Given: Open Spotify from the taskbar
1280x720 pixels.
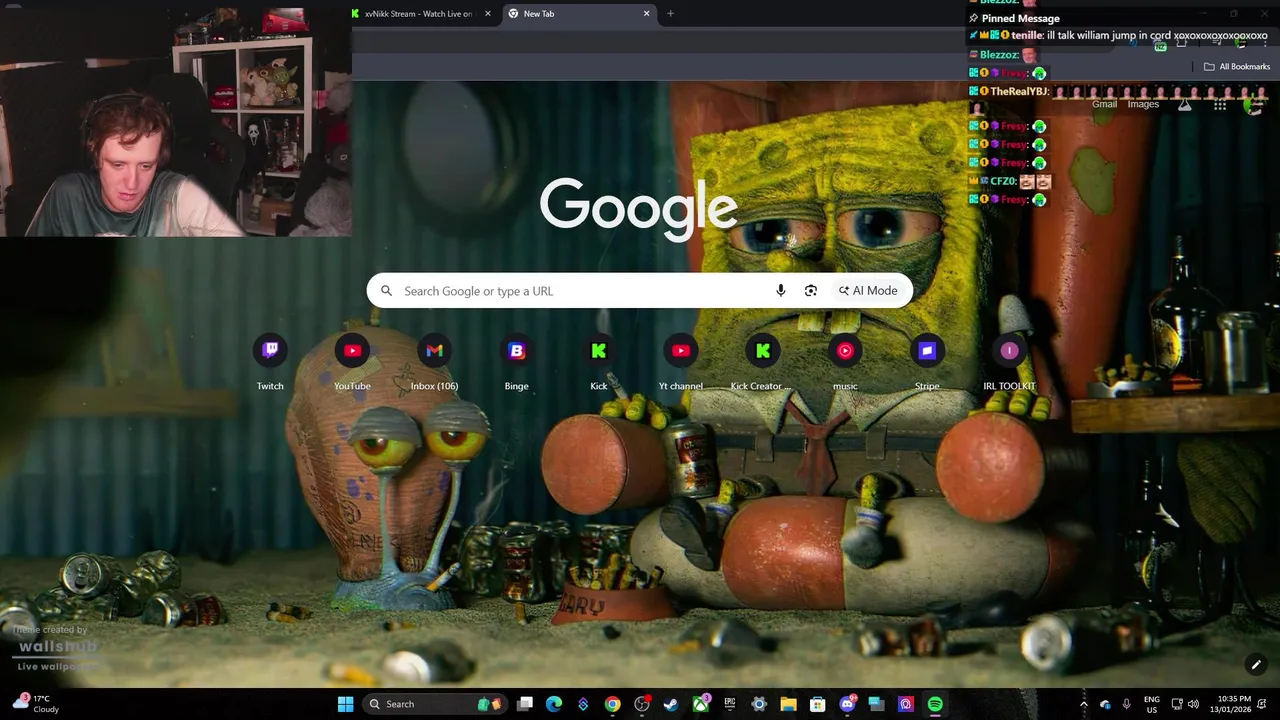Looking at the screenshot, I should [935, 704].
